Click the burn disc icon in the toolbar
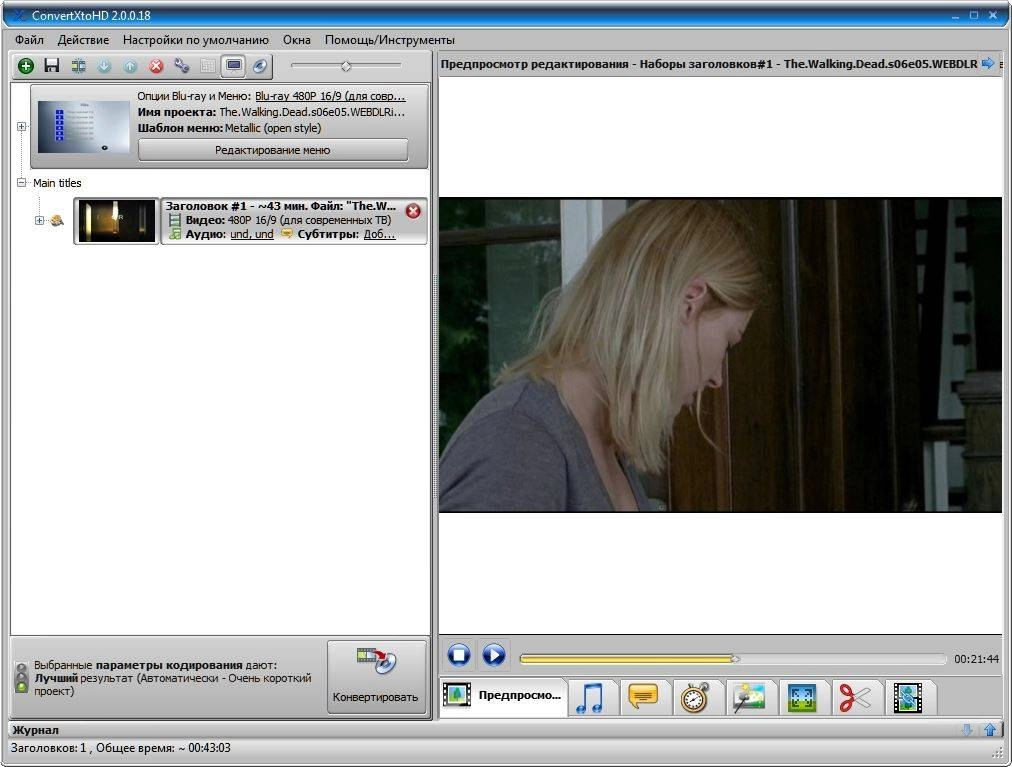The image size is (1012, 767). (259, 65)
